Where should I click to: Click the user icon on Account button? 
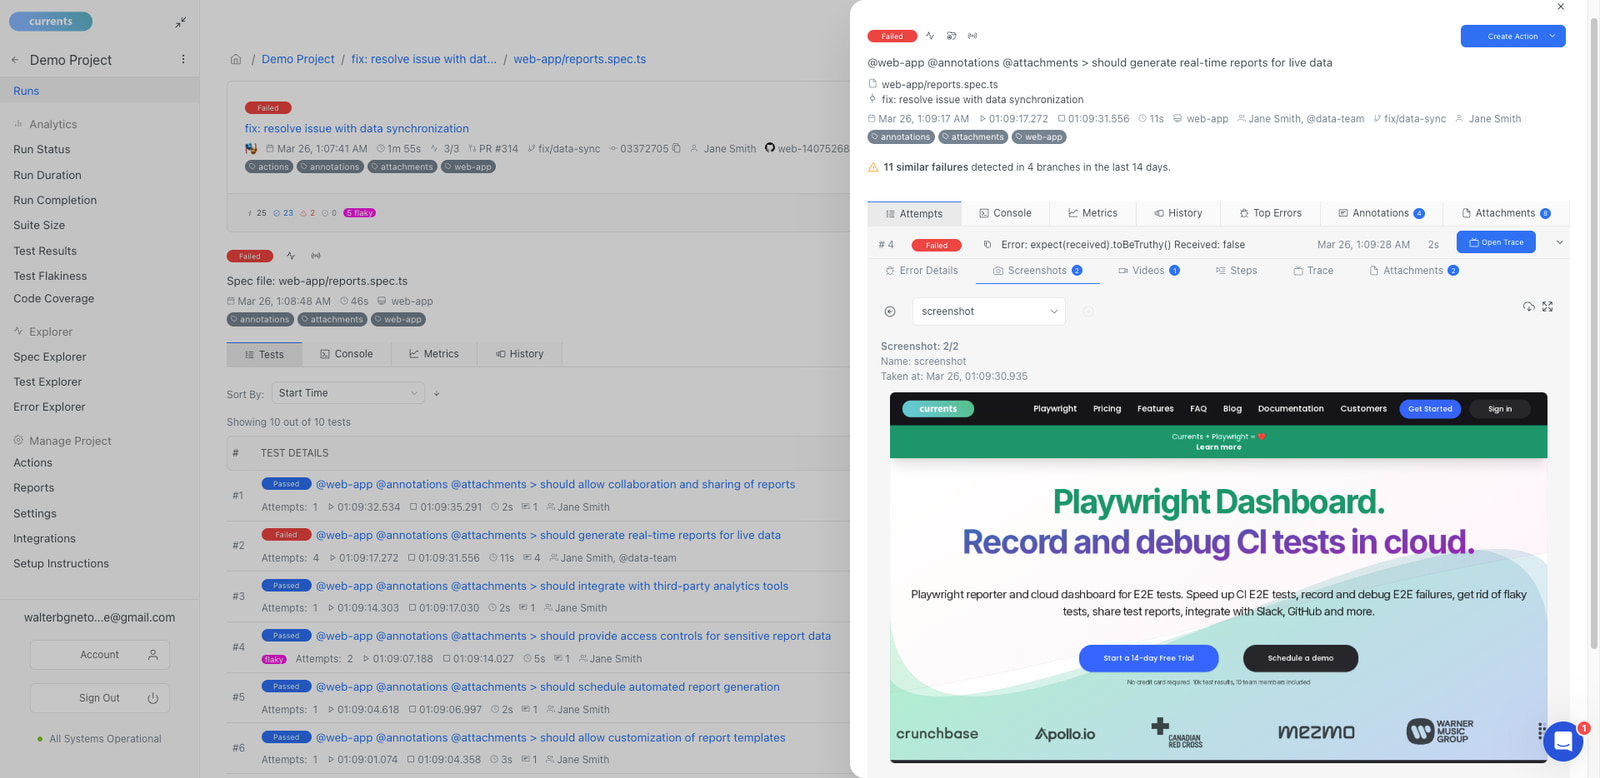pos(153,655)
